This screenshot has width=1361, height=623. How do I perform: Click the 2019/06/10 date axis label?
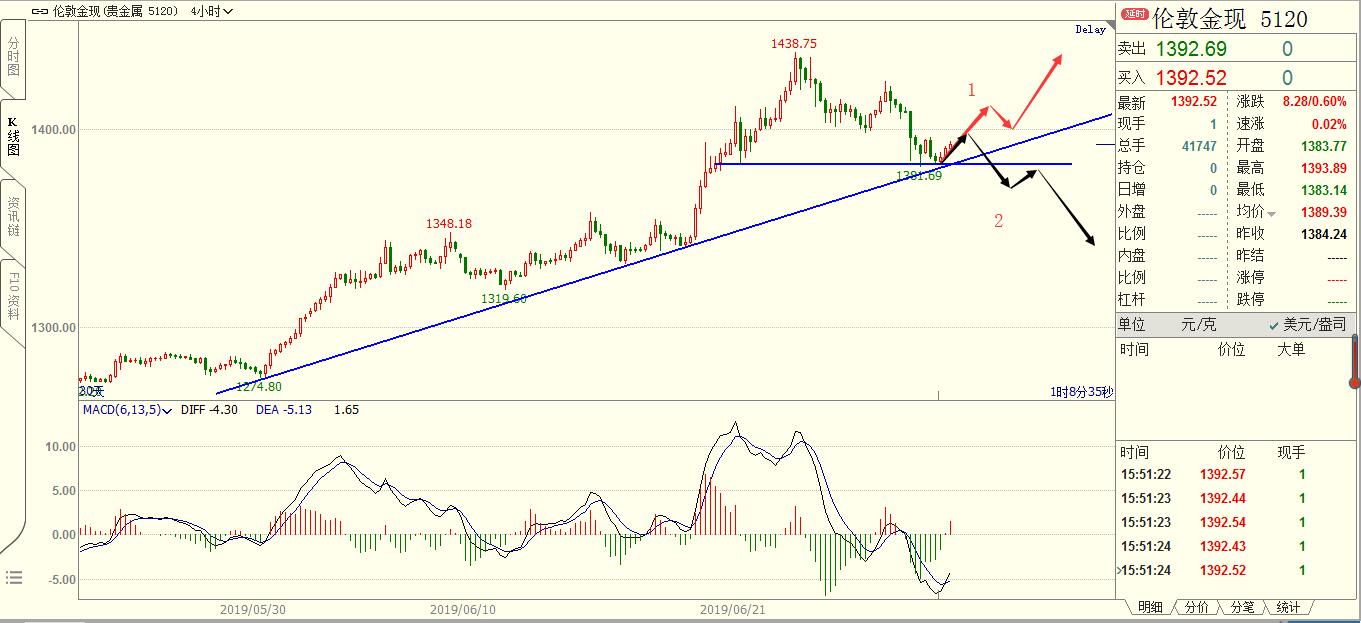tap(463, 608)
